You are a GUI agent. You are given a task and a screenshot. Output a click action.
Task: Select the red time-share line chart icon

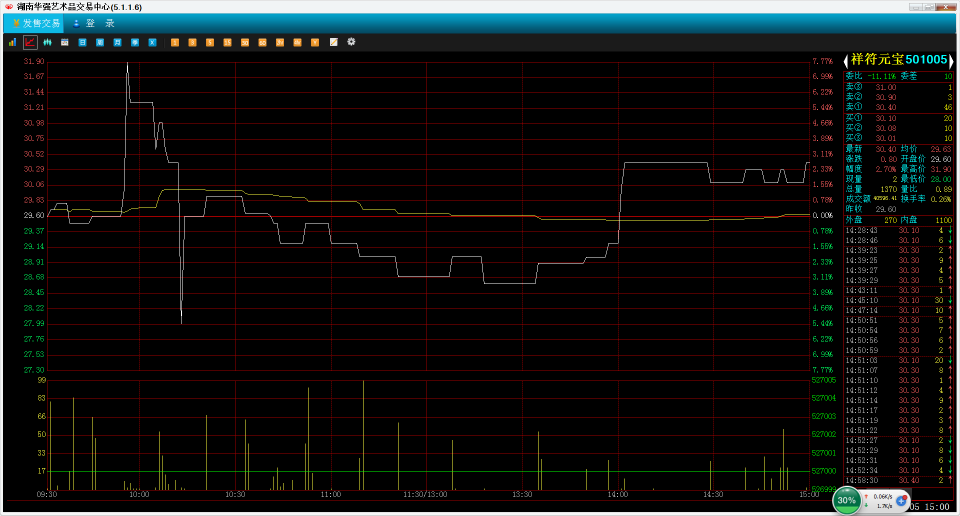(29, 42)
